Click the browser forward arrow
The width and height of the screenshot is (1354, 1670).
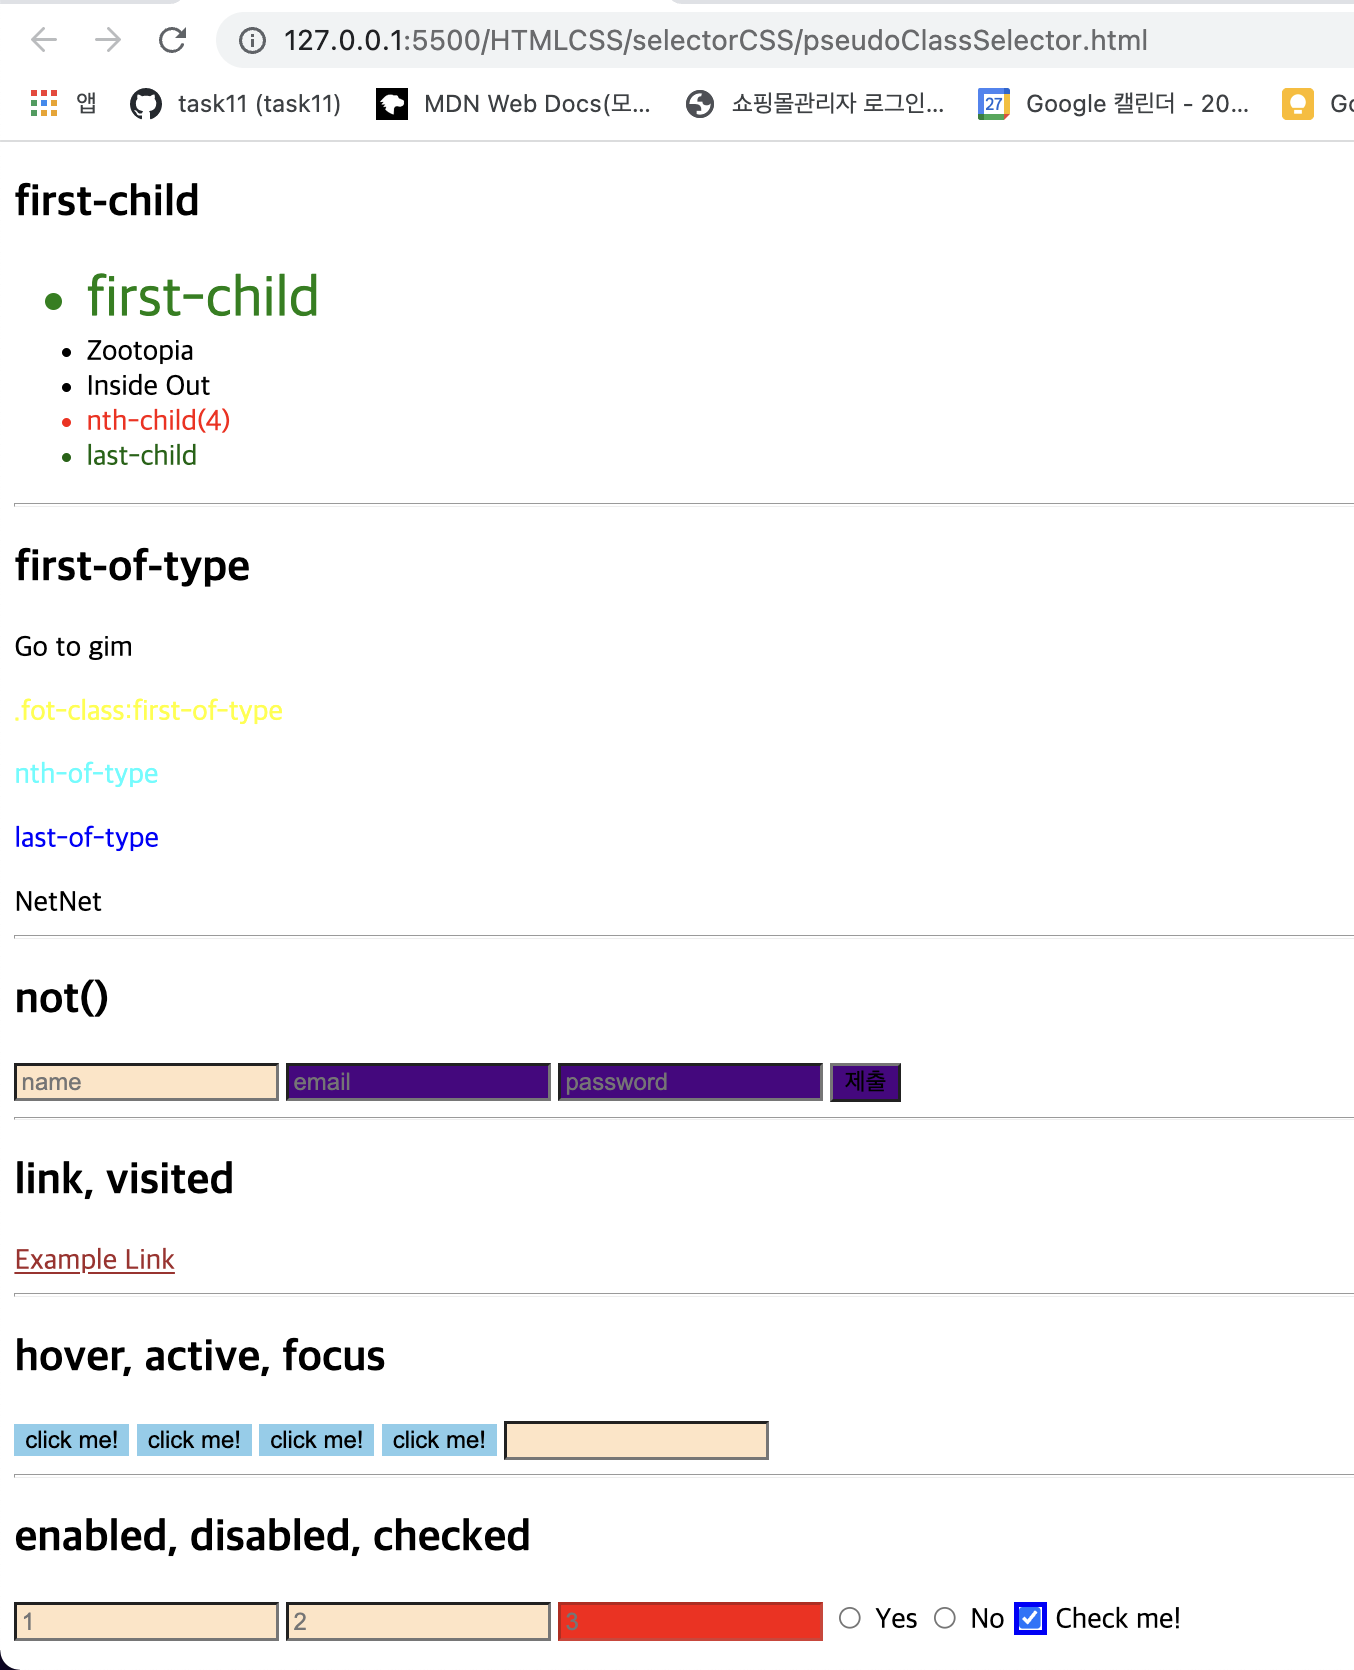click(108, 40)
